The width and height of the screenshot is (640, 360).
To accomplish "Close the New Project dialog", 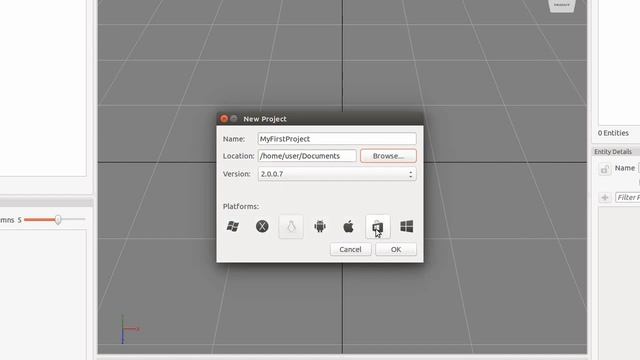I will (x=224, y=119).
